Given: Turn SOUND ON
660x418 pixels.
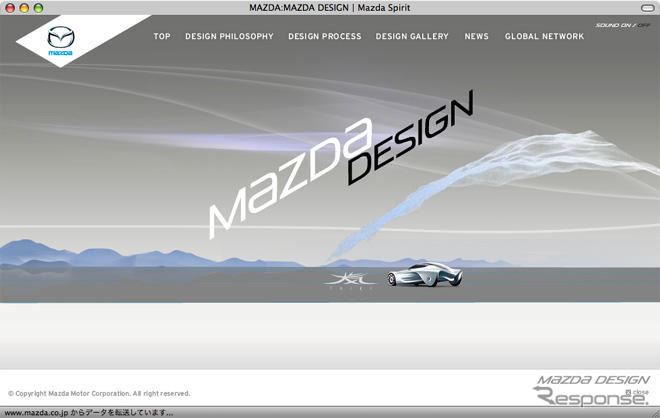Looking at the screenshot, I should click(615, 25).
